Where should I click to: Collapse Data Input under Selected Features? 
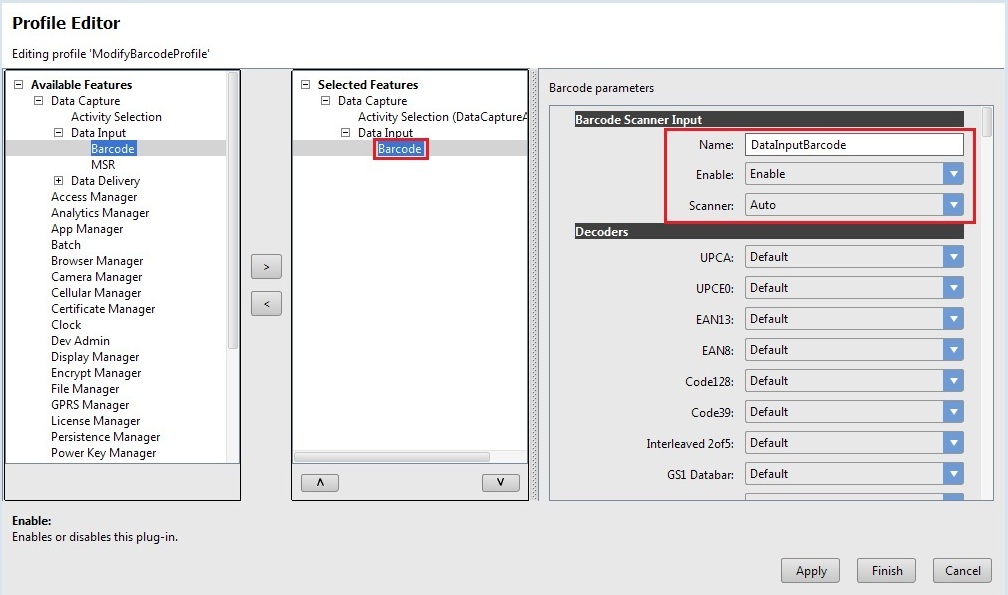346,133
